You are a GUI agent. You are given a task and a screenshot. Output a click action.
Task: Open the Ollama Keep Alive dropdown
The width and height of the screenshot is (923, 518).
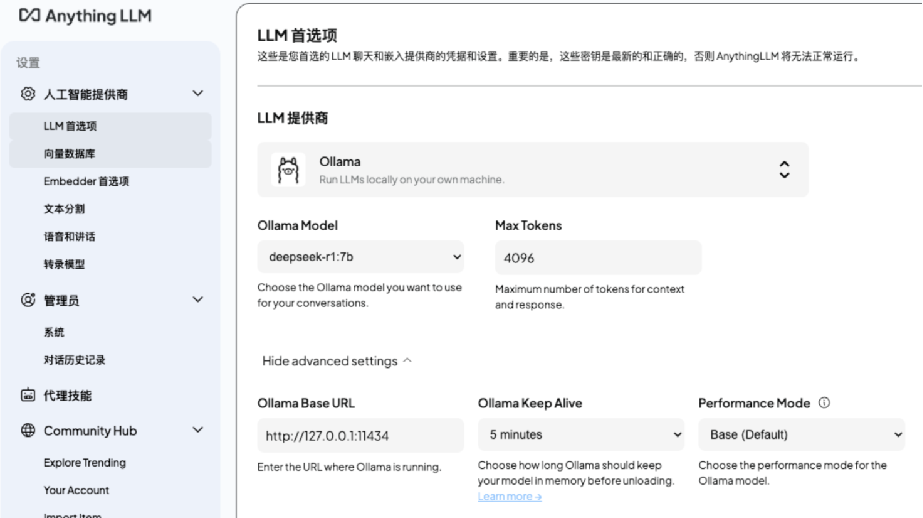(x=581, y=434)
